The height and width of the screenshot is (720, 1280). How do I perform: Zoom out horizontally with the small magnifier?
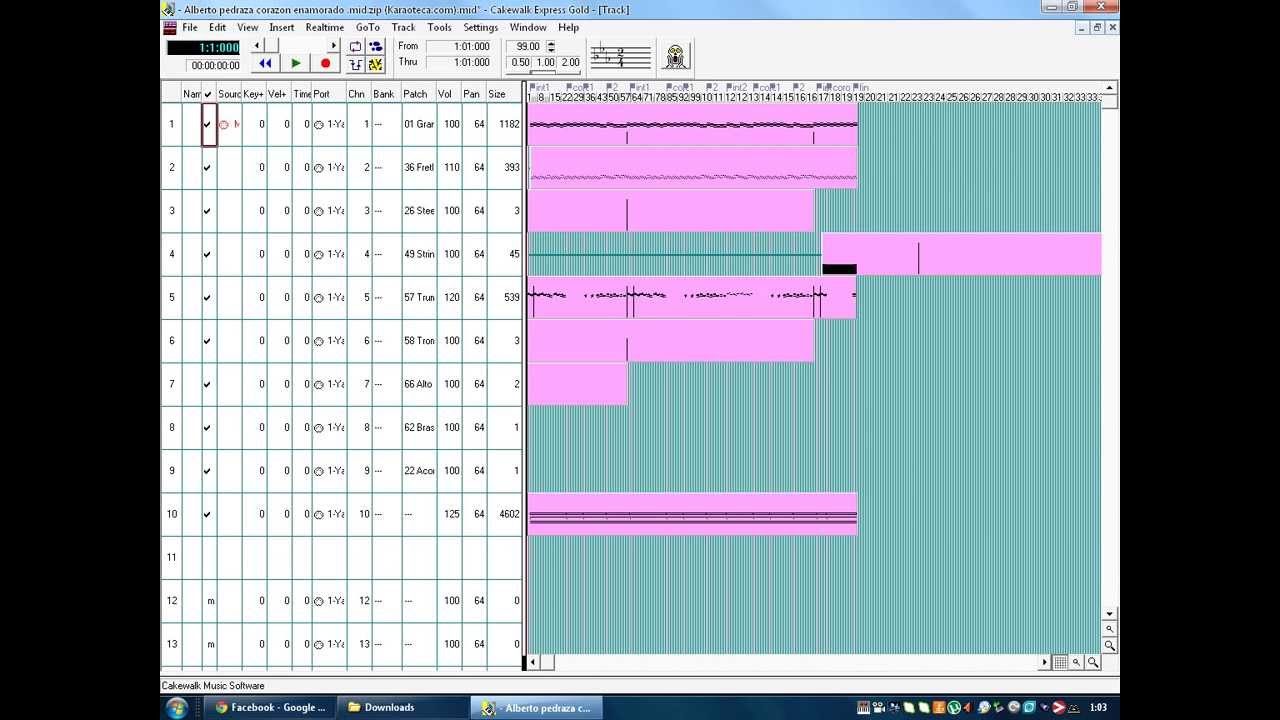click(x=1076, y=662)
